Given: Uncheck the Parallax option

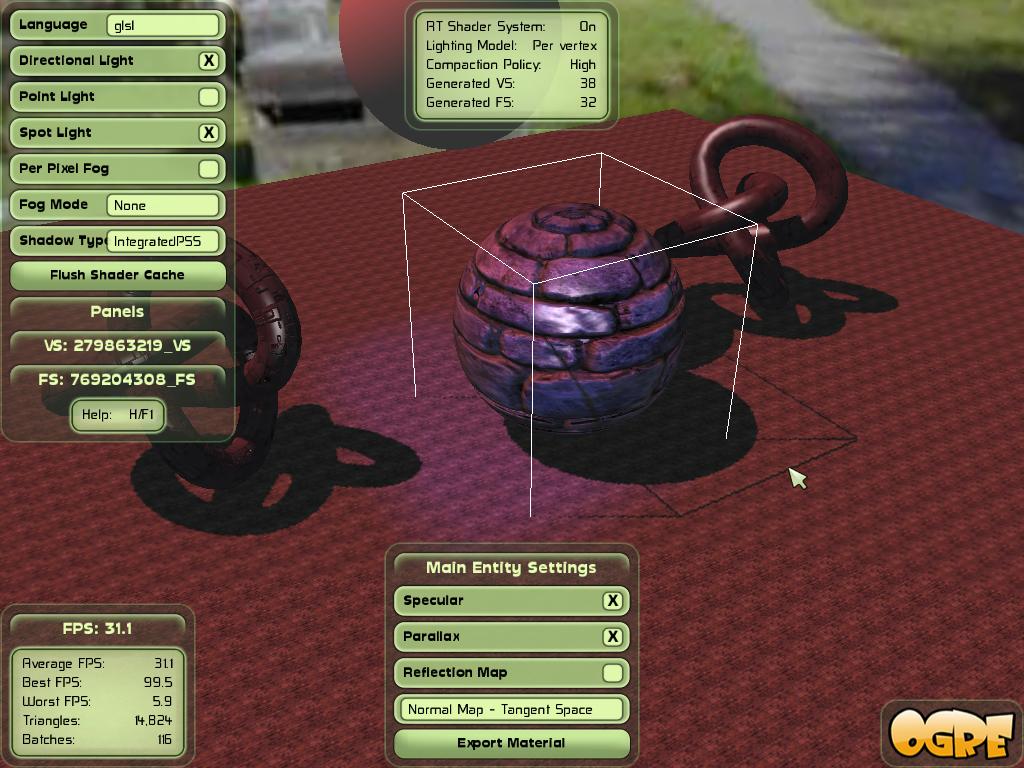Looking at the screenshot, I should tap(612, 637).
